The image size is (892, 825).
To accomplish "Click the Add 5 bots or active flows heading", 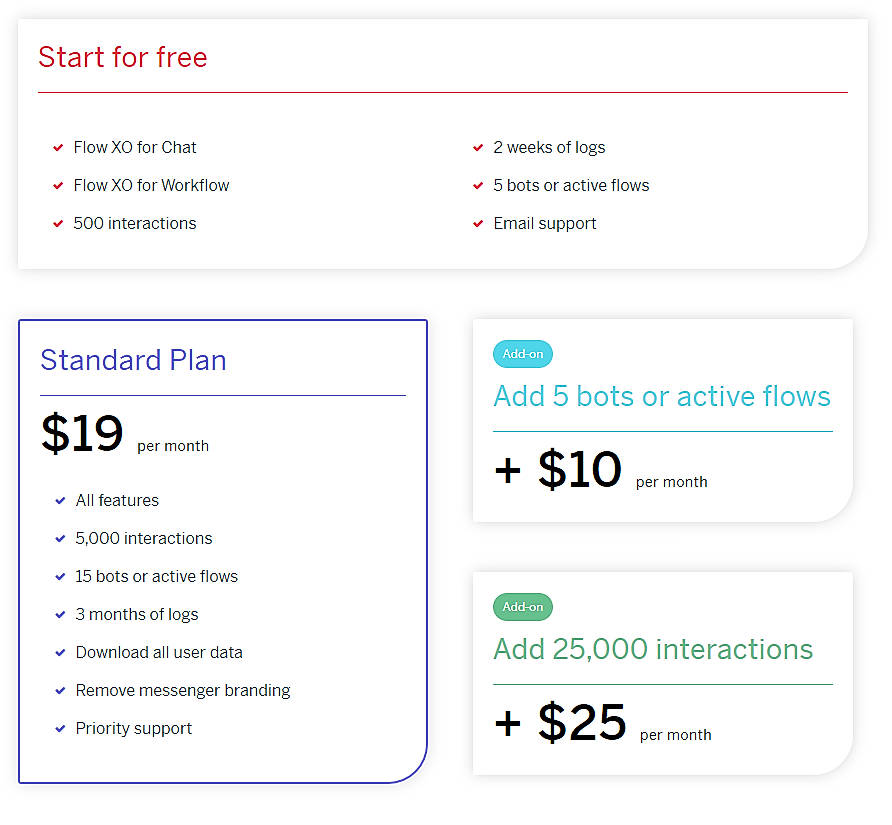I will tap(662, 396).
